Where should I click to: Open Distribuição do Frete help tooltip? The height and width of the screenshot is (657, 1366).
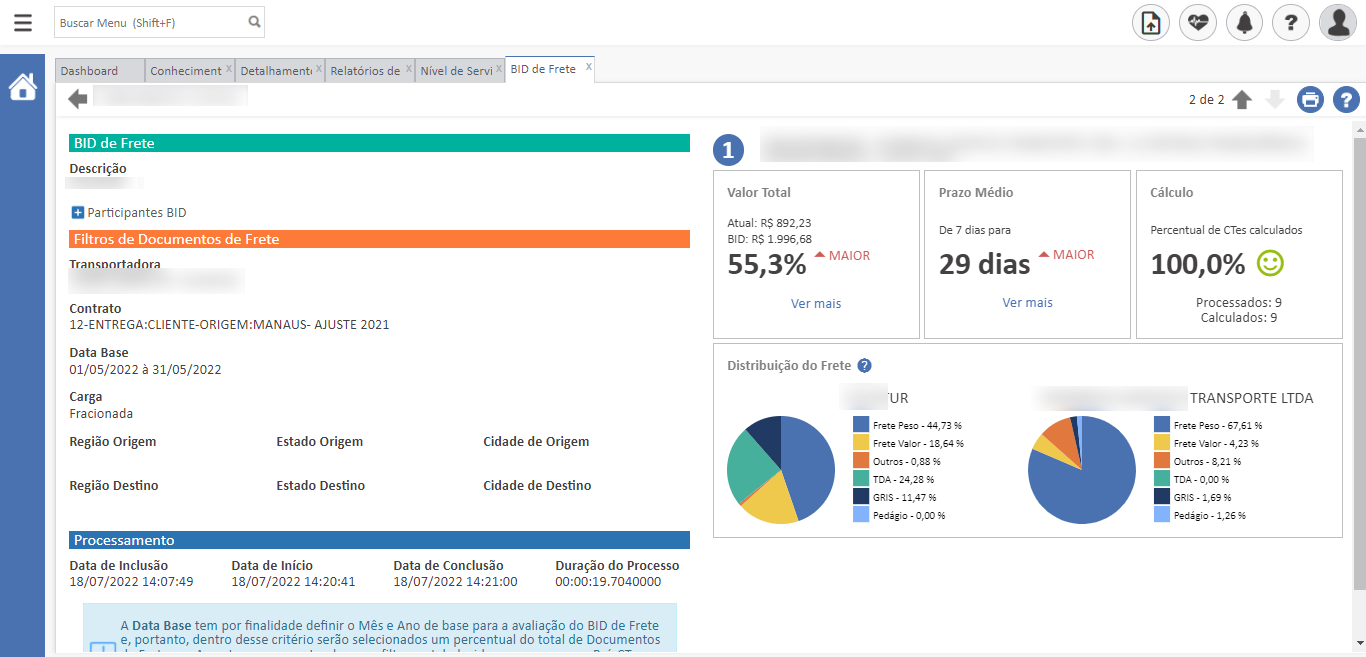tap(865, 366)
